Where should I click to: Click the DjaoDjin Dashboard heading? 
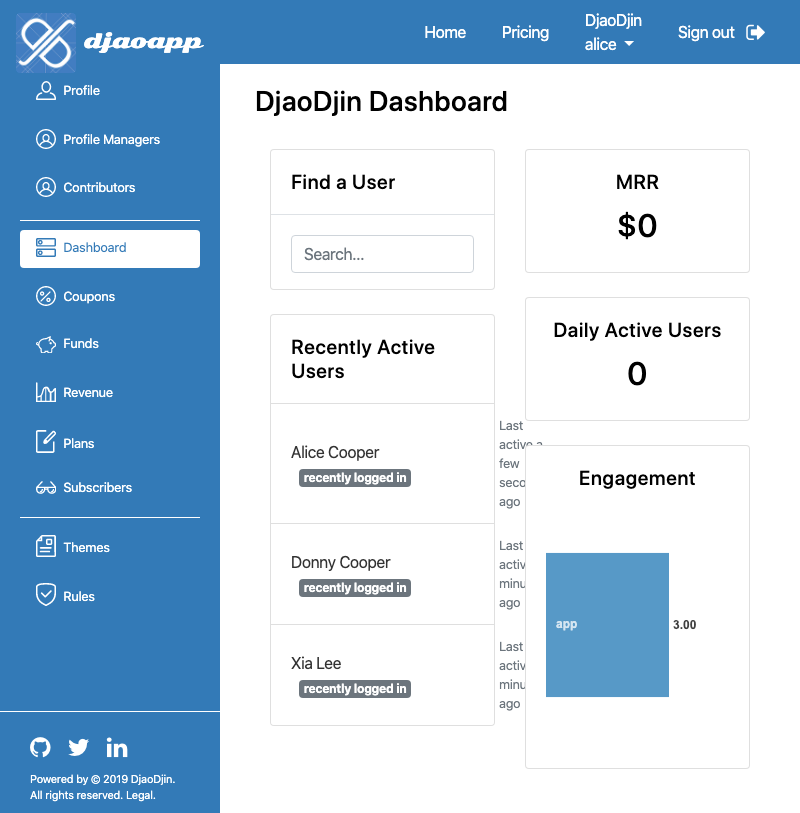coord(381,101)
